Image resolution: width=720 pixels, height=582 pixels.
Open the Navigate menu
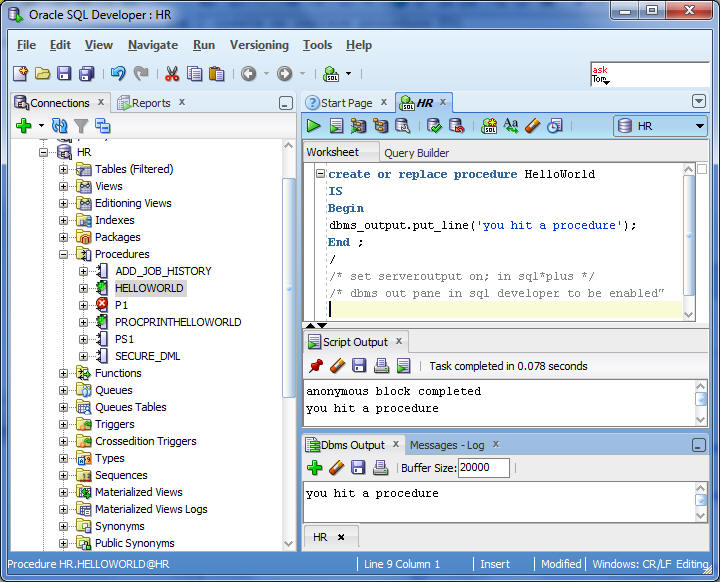pyautogui.click(x=153, y=45)
